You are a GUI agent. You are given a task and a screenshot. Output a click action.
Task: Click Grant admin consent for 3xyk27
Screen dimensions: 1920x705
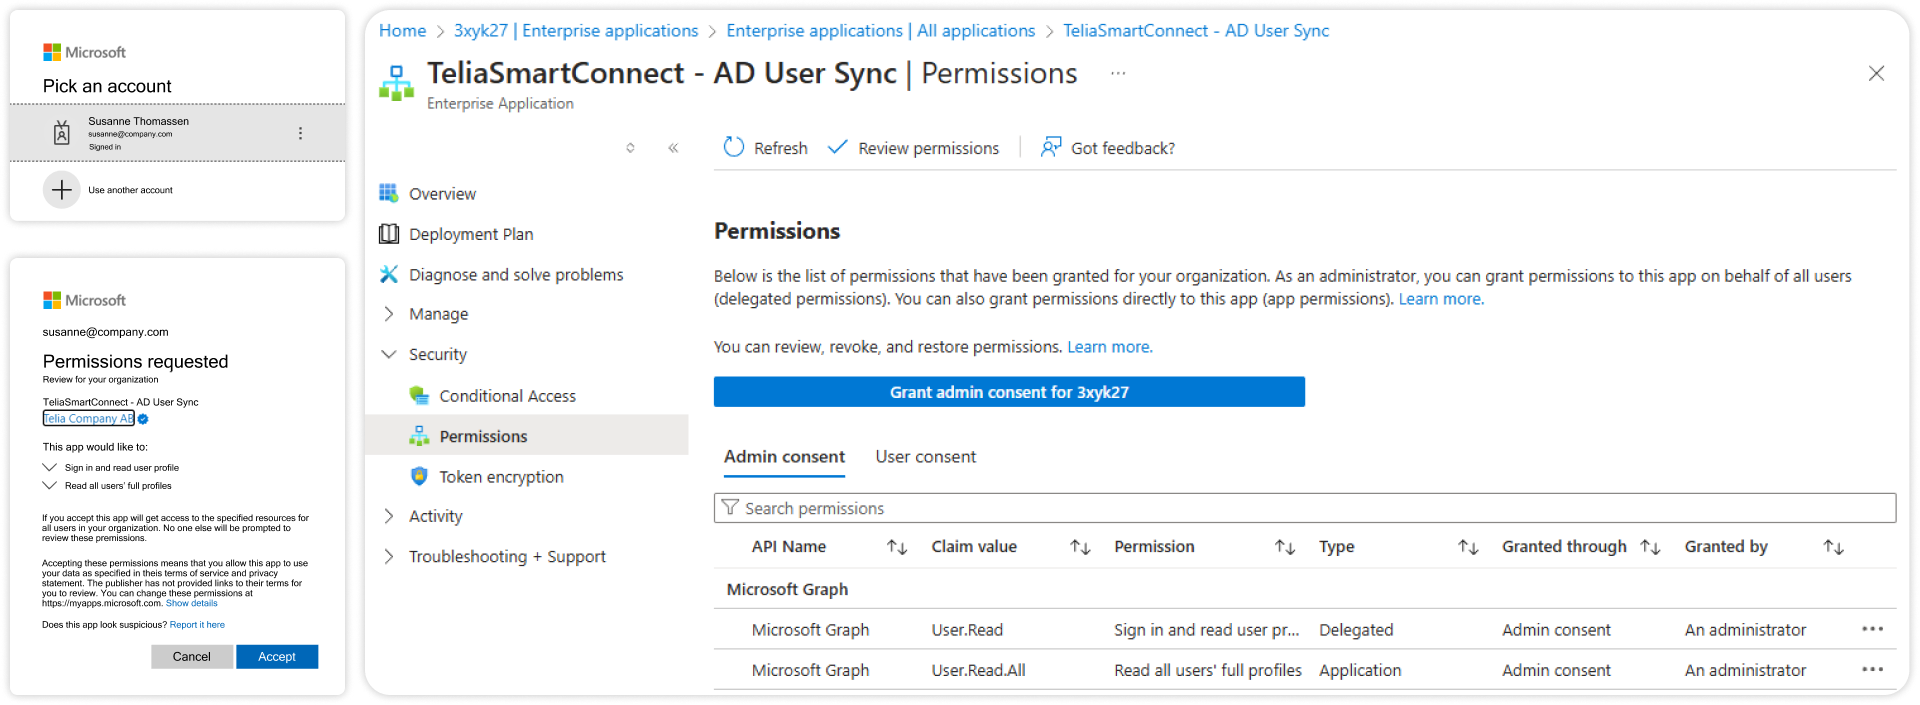tap(1009, 392)
